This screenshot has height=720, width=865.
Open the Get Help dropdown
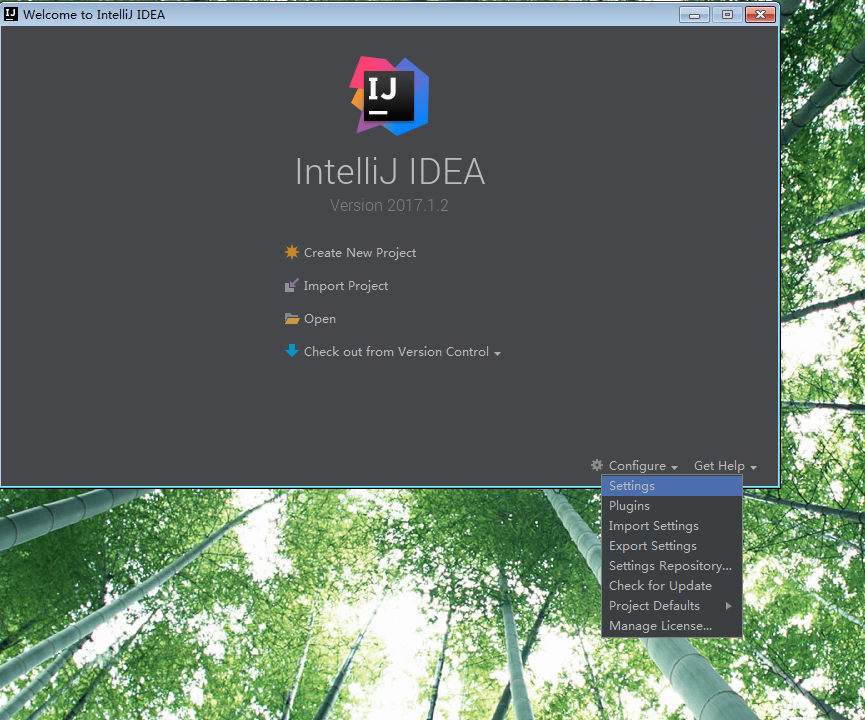click(x=725, y=466)
